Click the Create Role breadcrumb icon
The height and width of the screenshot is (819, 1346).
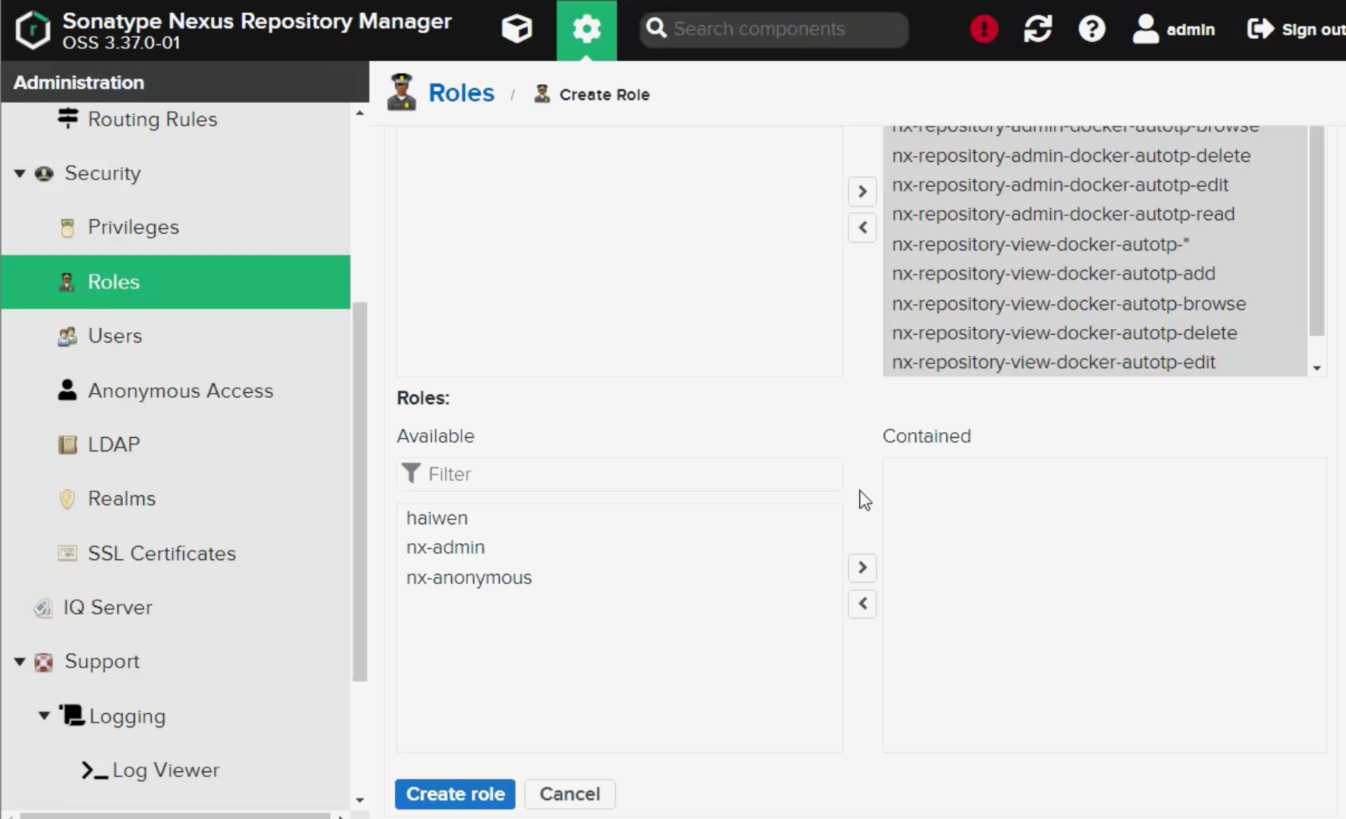click(542, 94)
